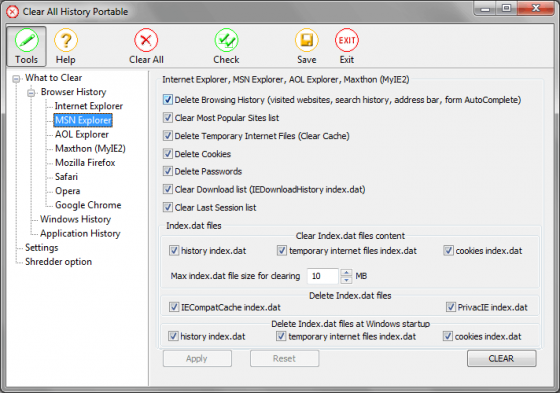Toggle temporary internet files index.dat at startup

281,336
